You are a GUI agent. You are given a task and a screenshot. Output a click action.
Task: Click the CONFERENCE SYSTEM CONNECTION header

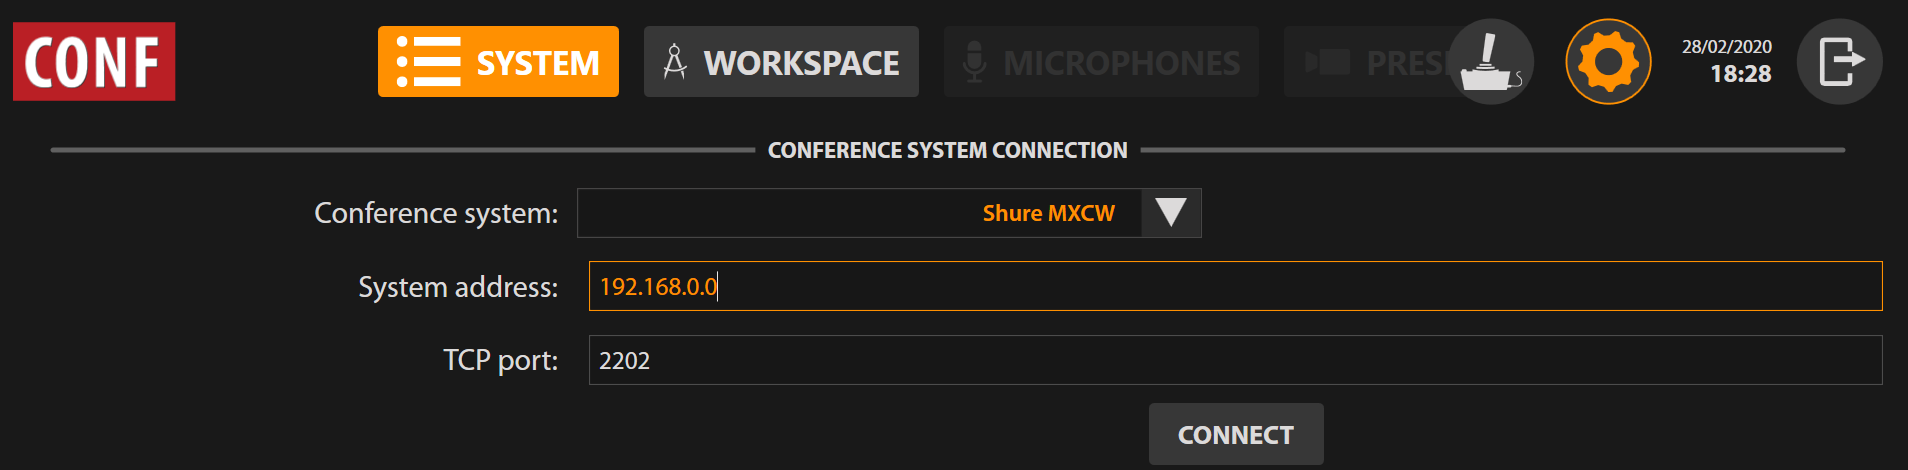[947, 150]
